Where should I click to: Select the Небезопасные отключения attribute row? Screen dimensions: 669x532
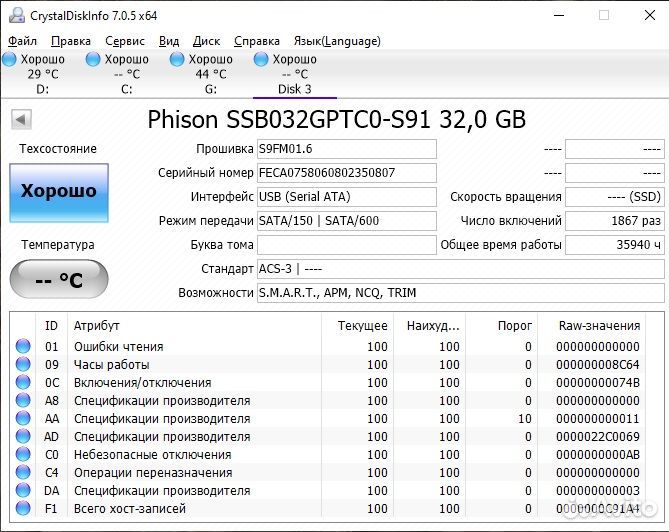point(328,454)
